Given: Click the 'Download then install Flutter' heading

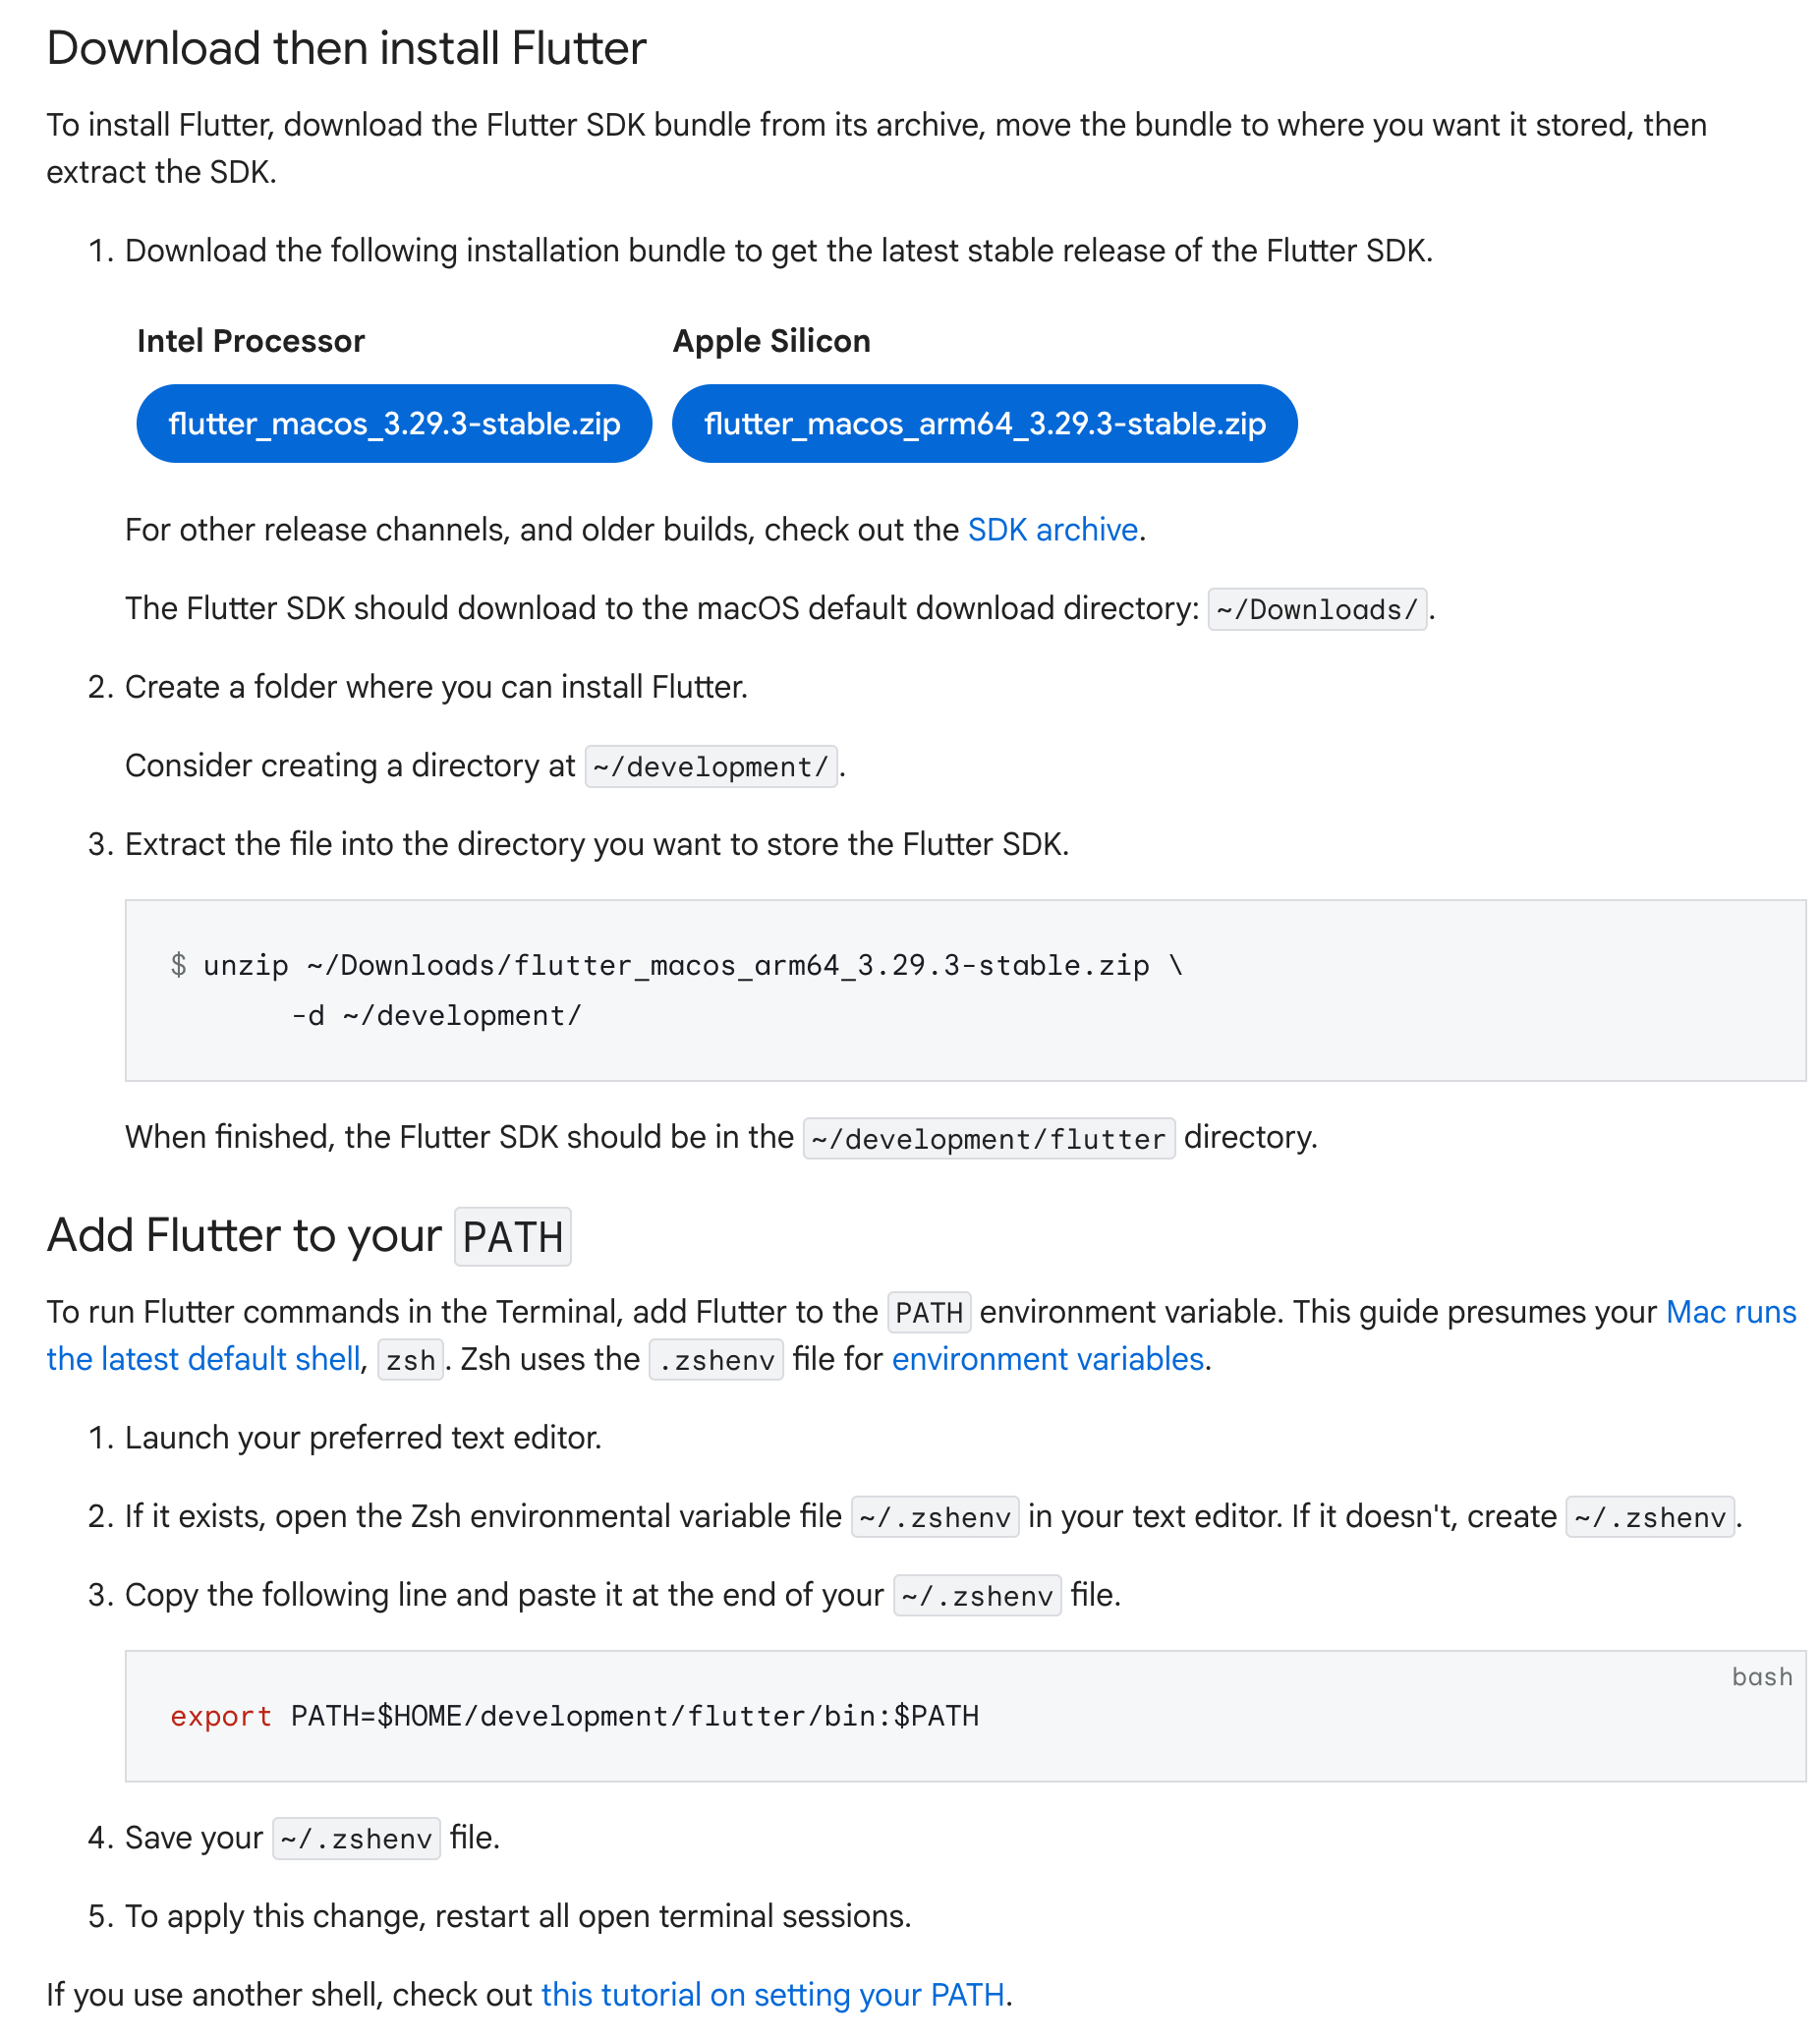Looking at the screenshot, I should [x=346, y=46].
